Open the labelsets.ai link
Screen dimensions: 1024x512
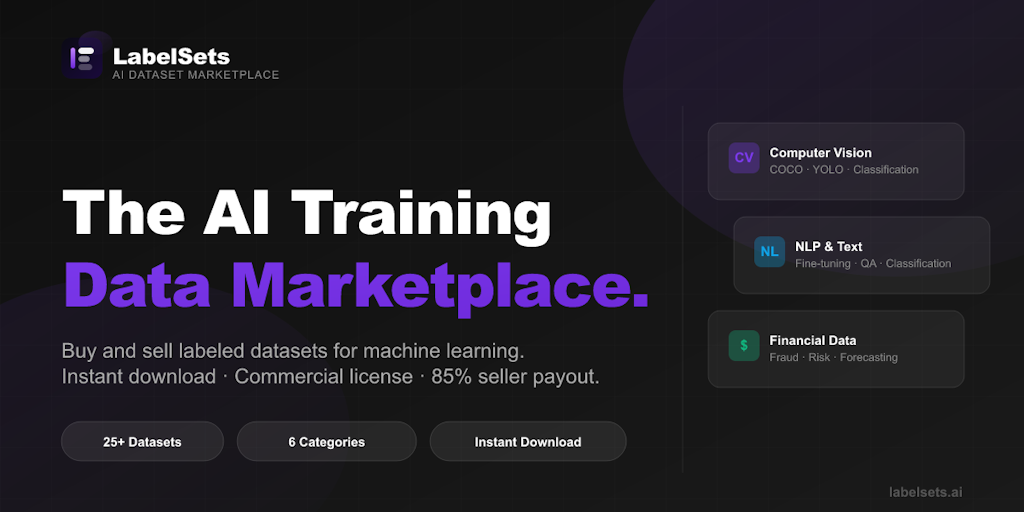click(925, 492)
